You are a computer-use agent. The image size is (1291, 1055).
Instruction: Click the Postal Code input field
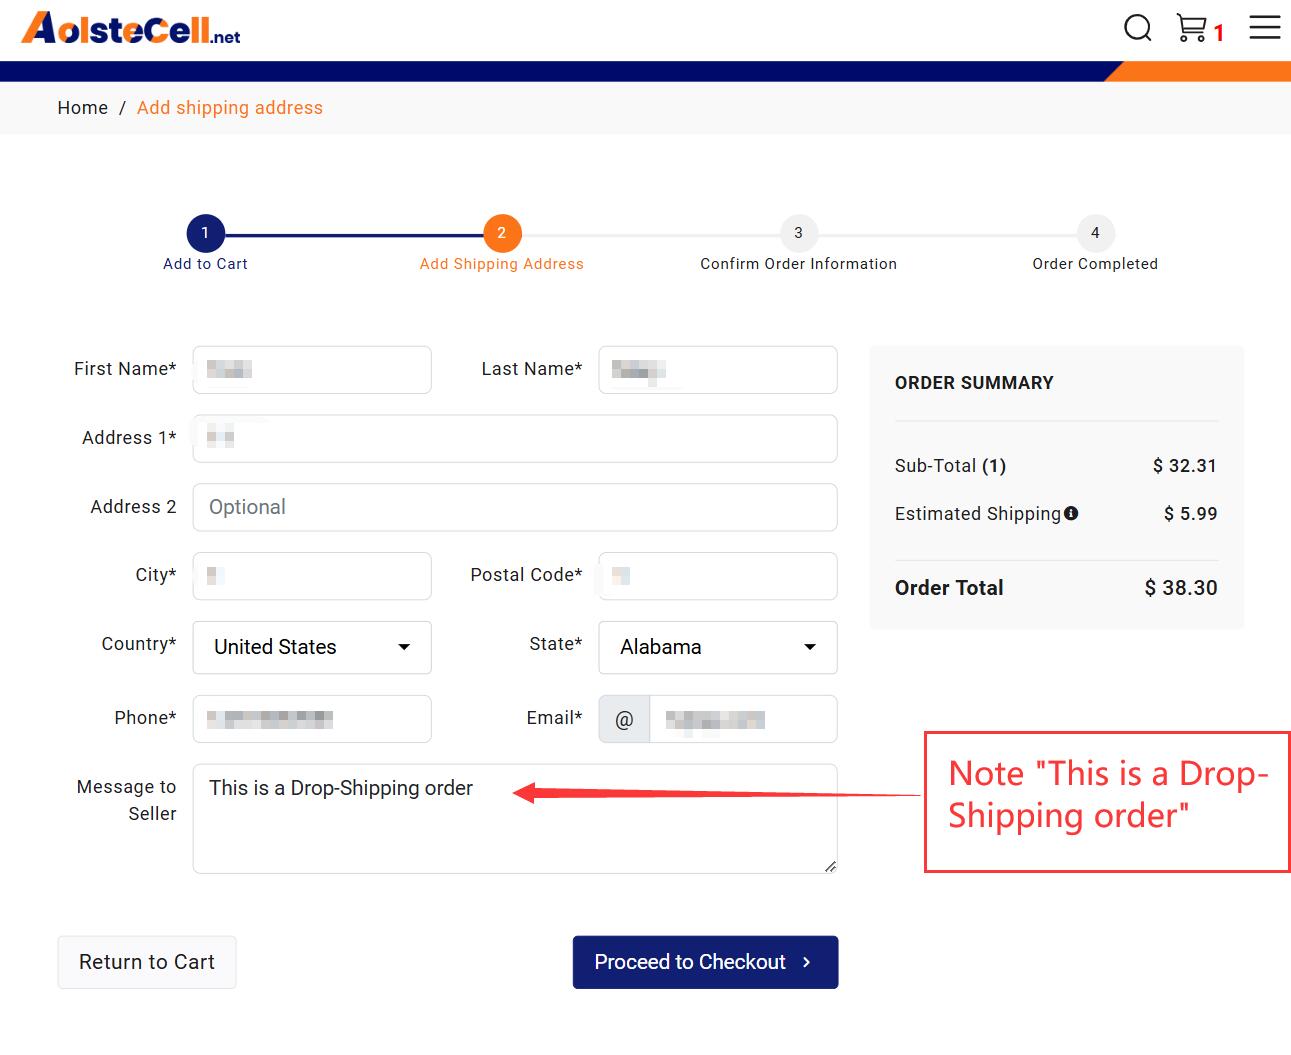click(716, 576)
